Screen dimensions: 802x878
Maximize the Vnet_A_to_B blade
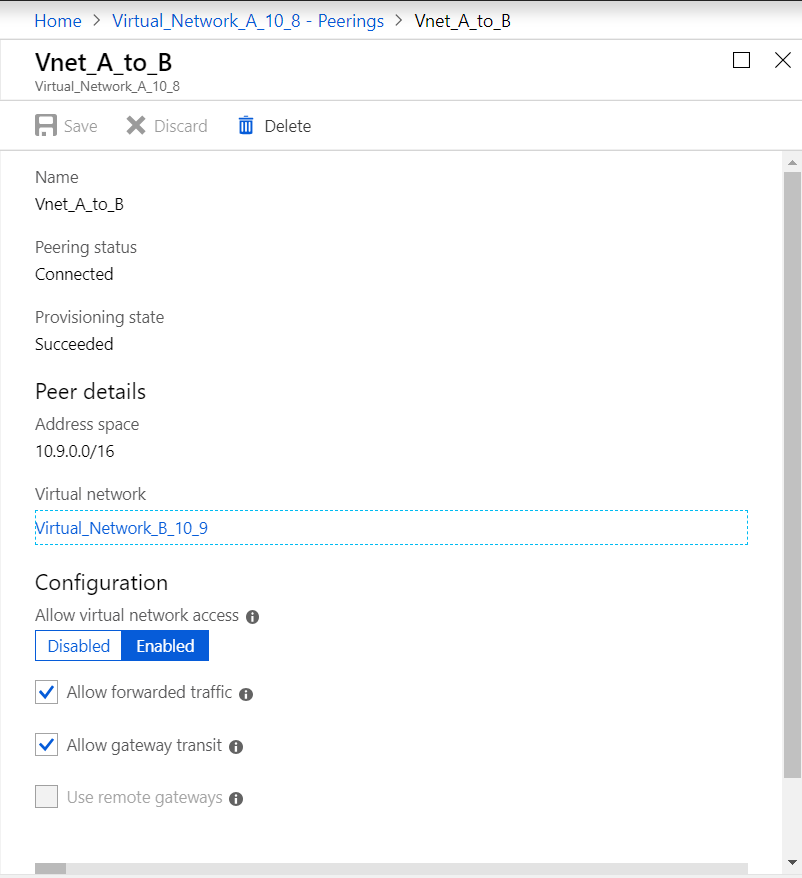(x=741, y=60)
